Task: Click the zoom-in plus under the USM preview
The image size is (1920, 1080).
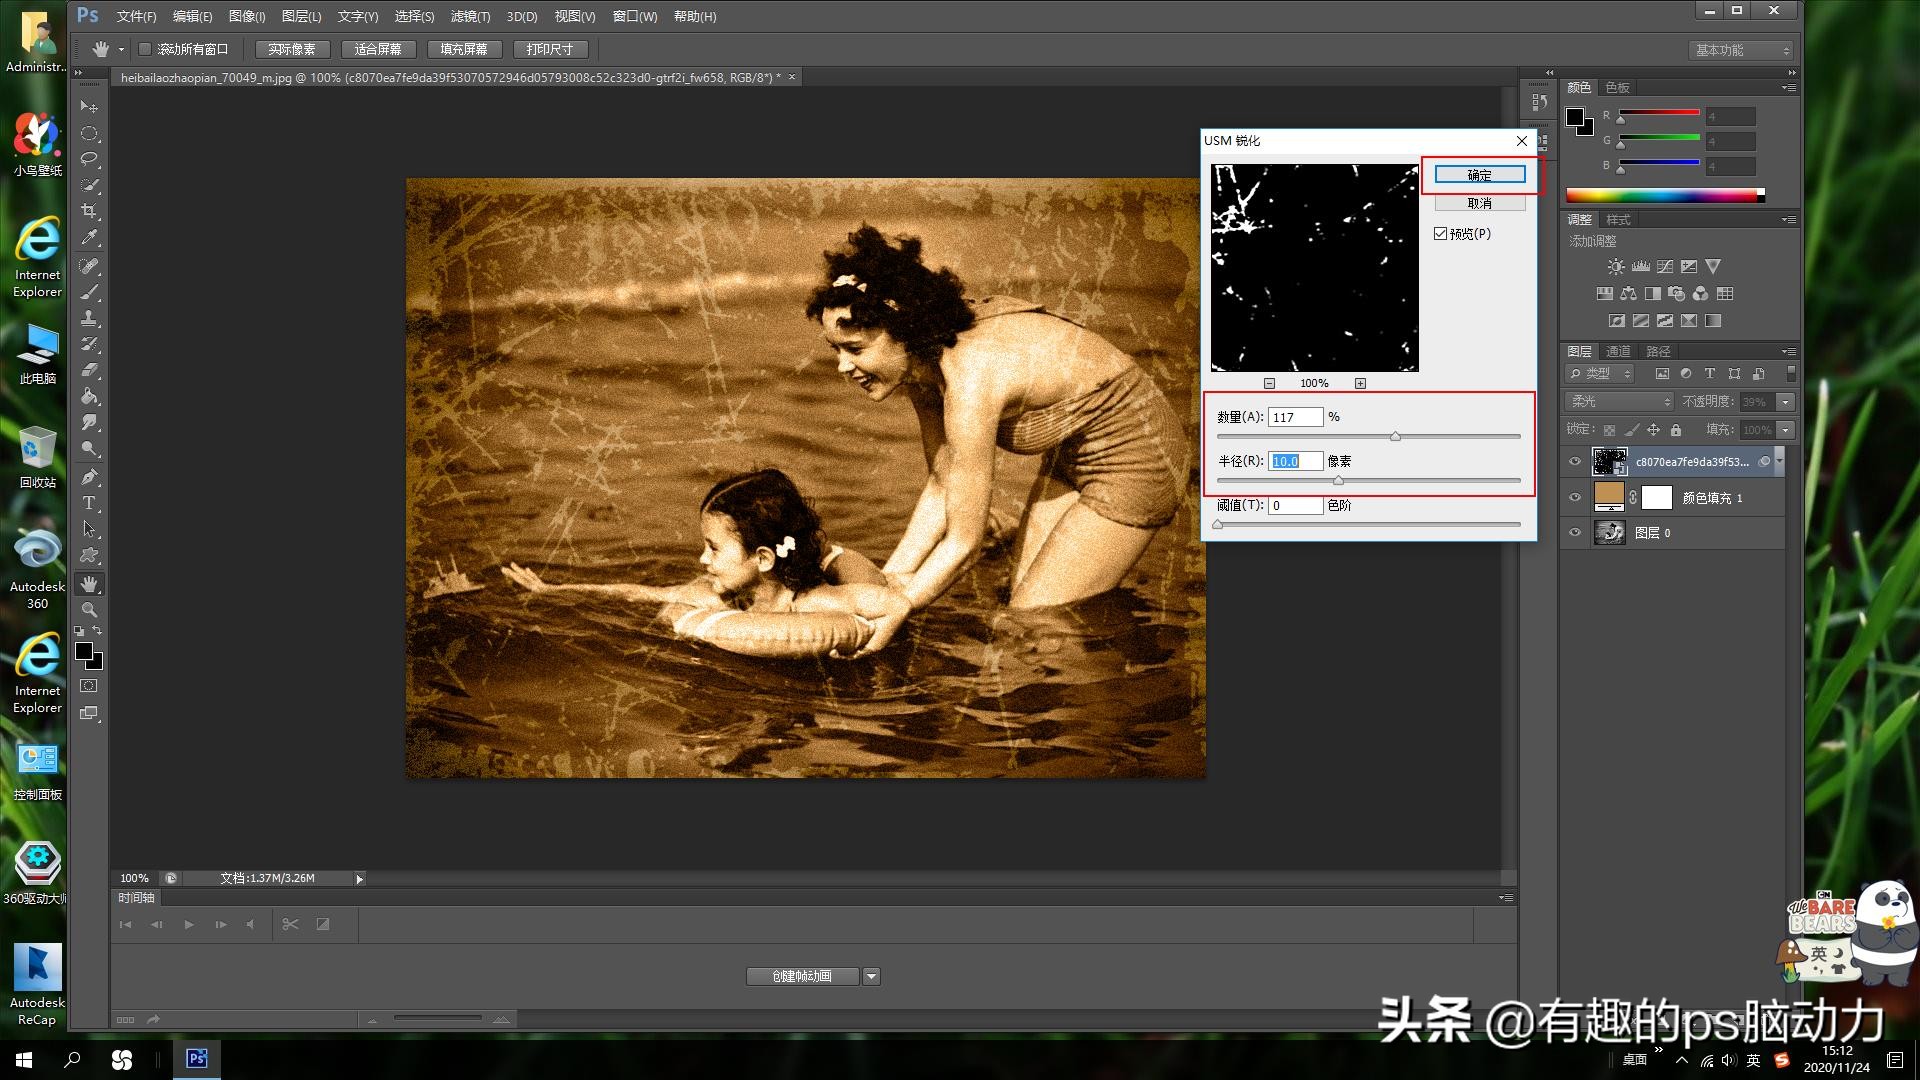Action: click(1360, 383)
